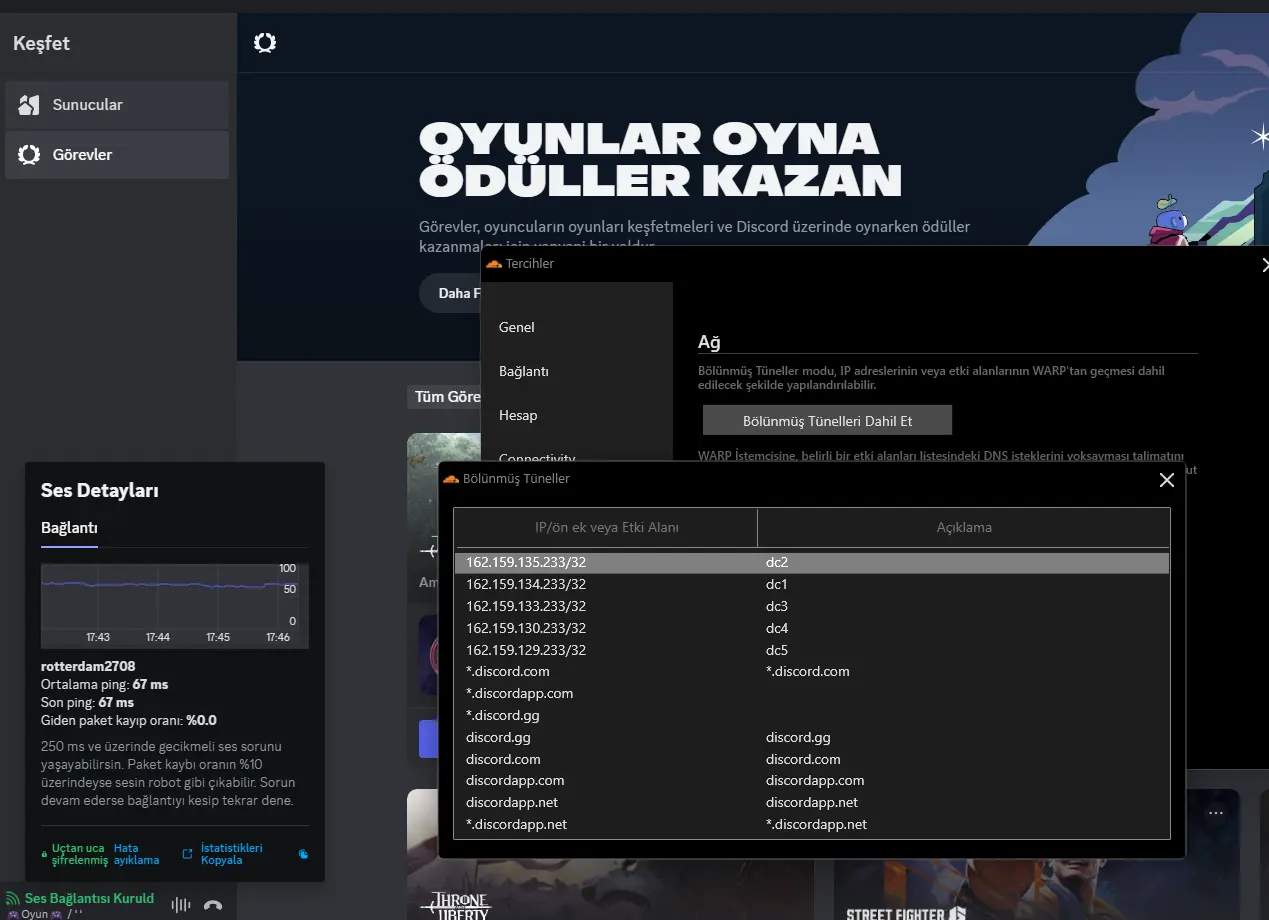Close the Bölünmüş Tüneller dialog
Image resolution: width=1269 pixels, height=920 pixels.
(1166, 480)
